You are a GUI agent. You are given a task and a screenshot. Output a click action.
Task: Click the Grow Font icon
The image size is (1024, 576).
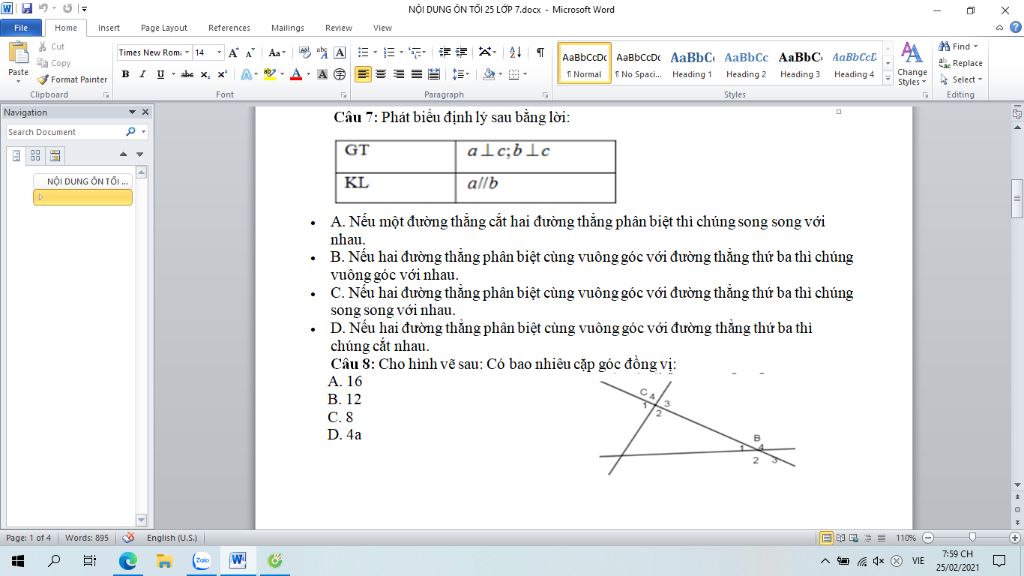tap(233, 52)
